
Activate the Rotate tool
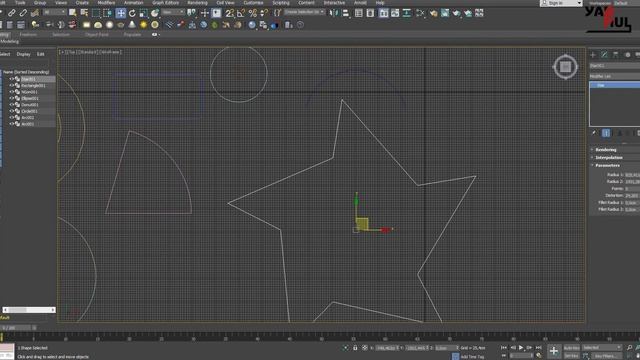pos(132,13)
